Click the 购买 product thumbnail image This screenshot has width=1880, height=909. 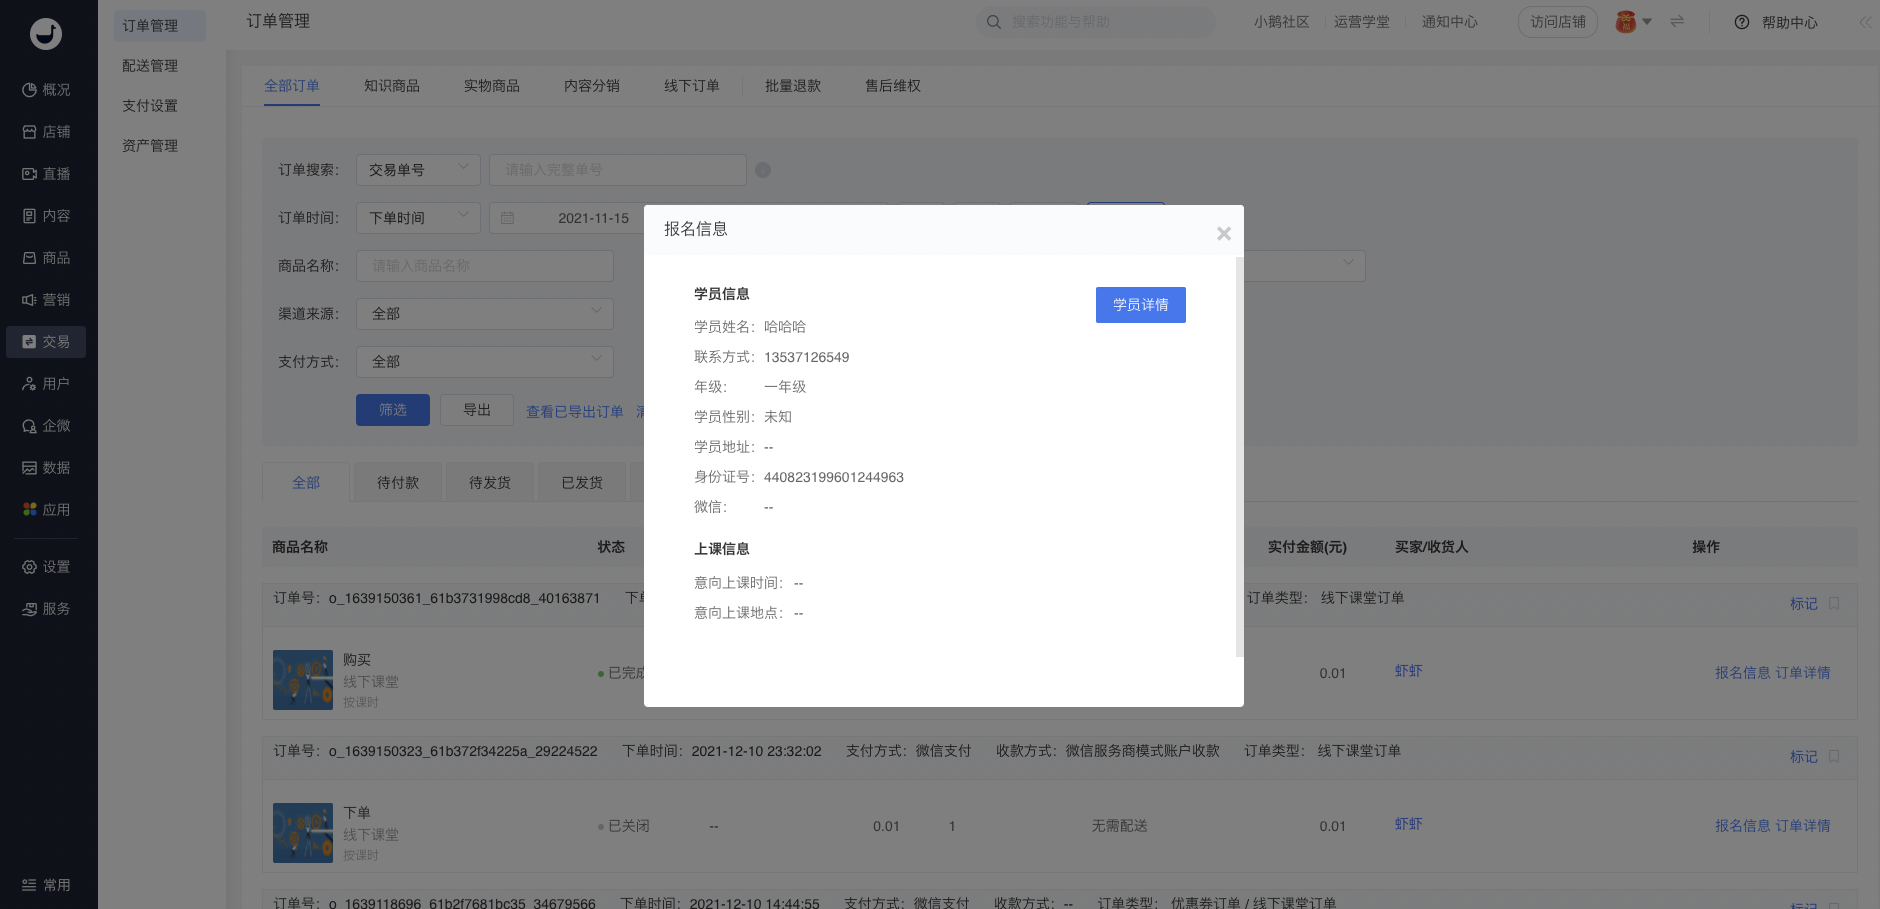click(x=303, y=680)
